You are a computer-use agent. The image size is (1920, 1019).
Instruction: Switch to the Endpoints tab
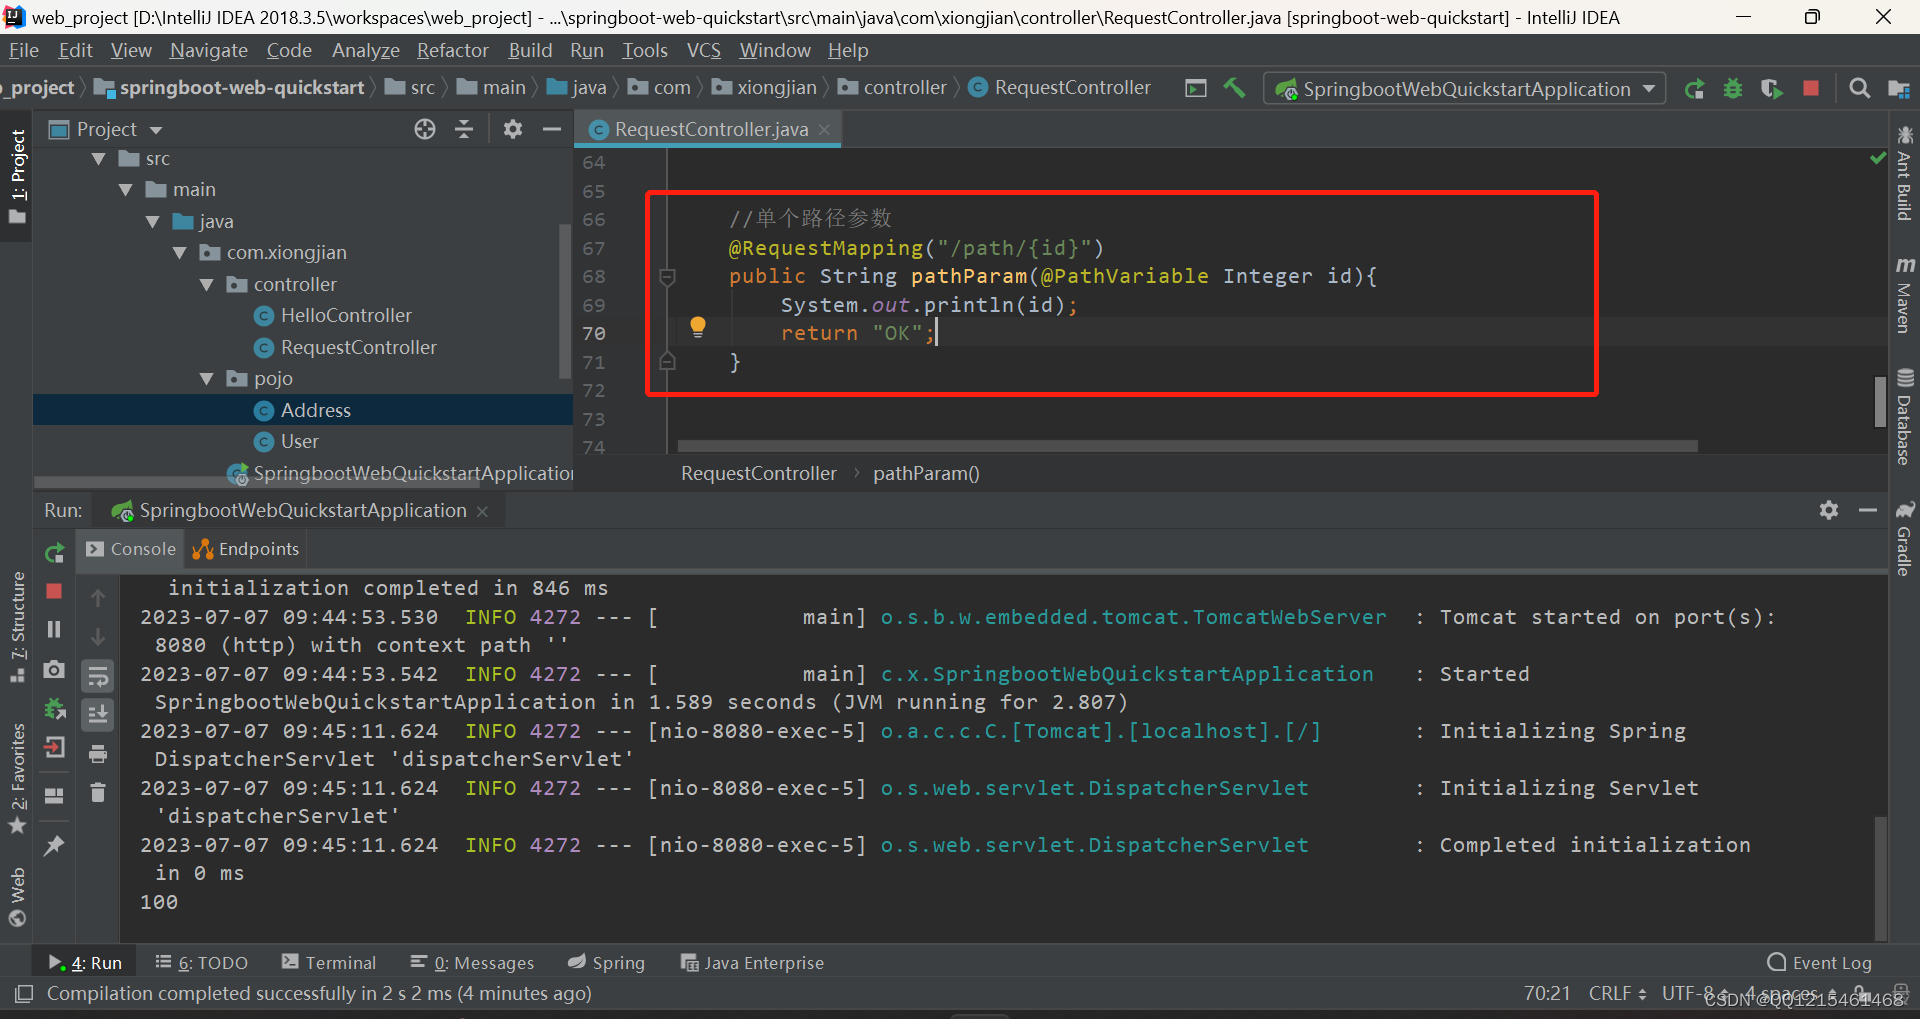pyautogui.click(x=246, y=549)
